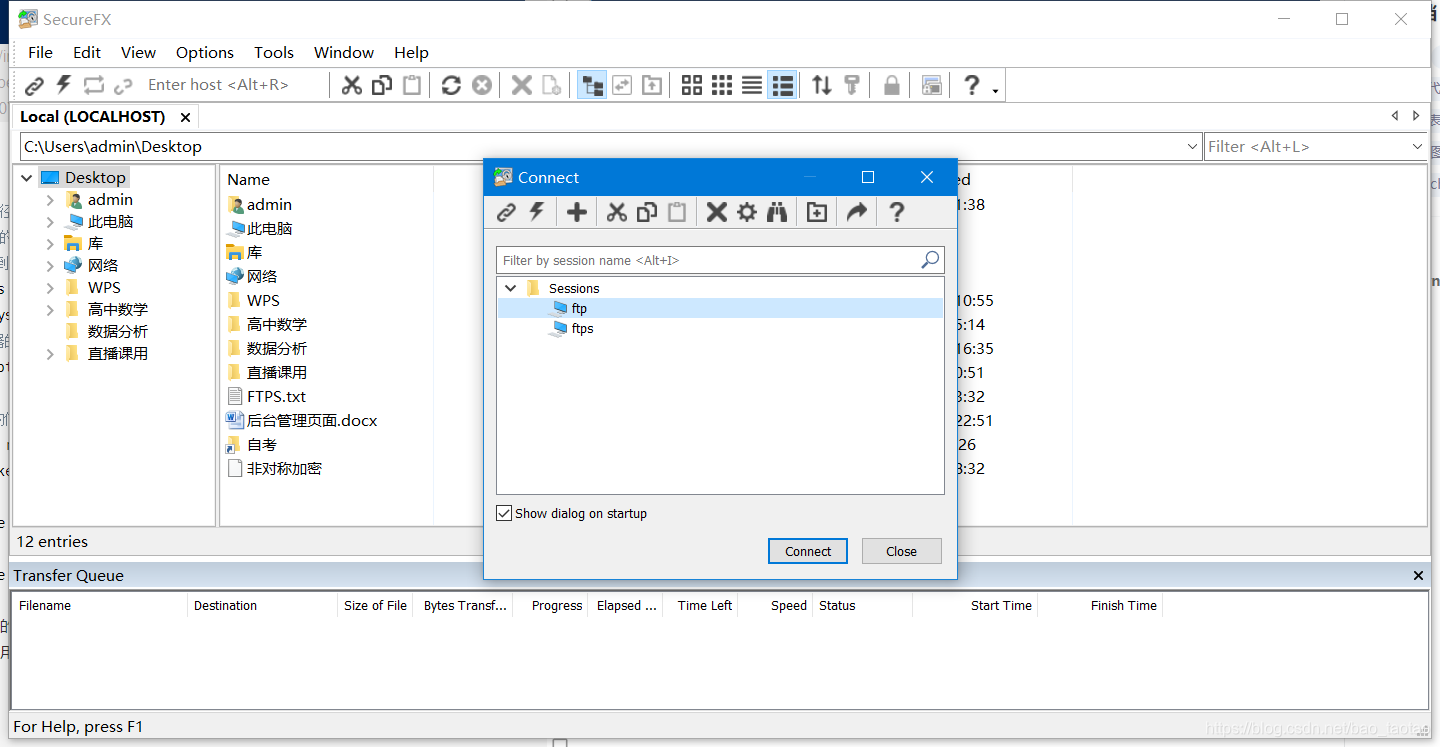Open toolbar options overflow arrow

pos(996,91)
